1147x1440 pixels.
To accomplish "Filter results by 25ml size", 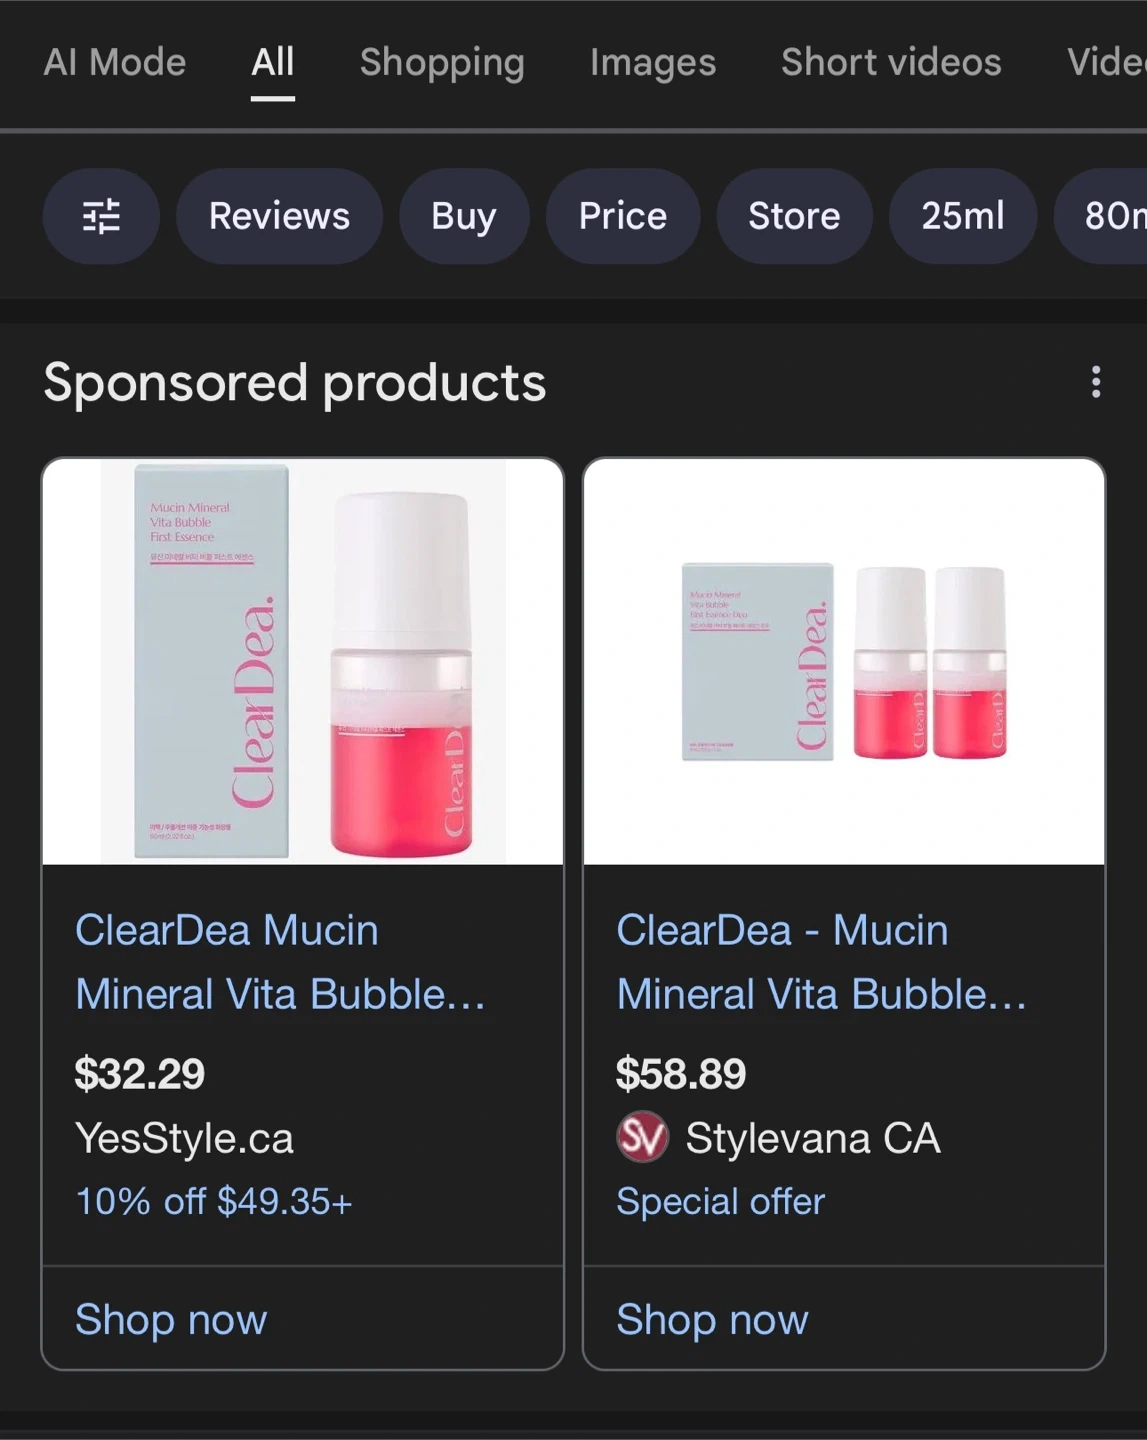I will click(962, 216).
